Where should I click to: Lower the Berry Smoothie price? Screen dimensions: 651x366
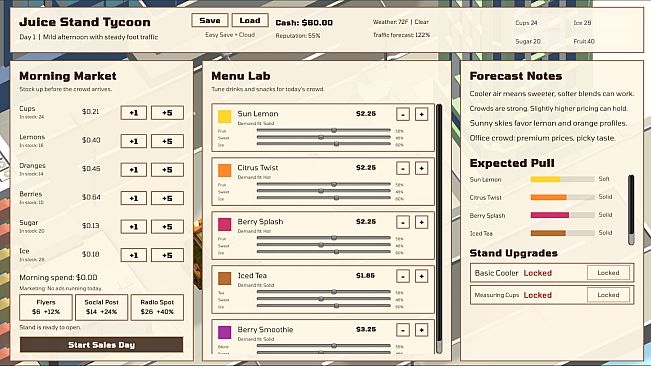[x=403, y=330]
